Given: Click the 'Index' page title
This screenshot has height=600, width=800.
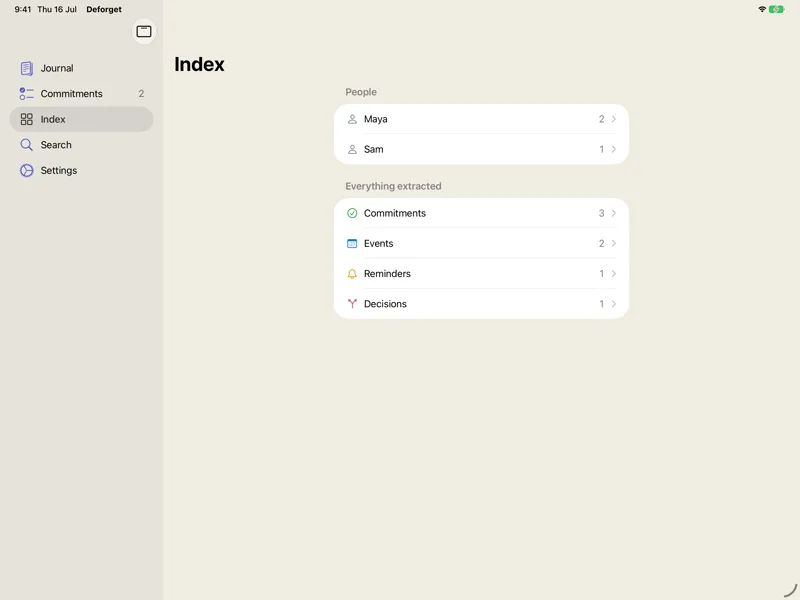Looking at the screenshot, I should [199, 64].
